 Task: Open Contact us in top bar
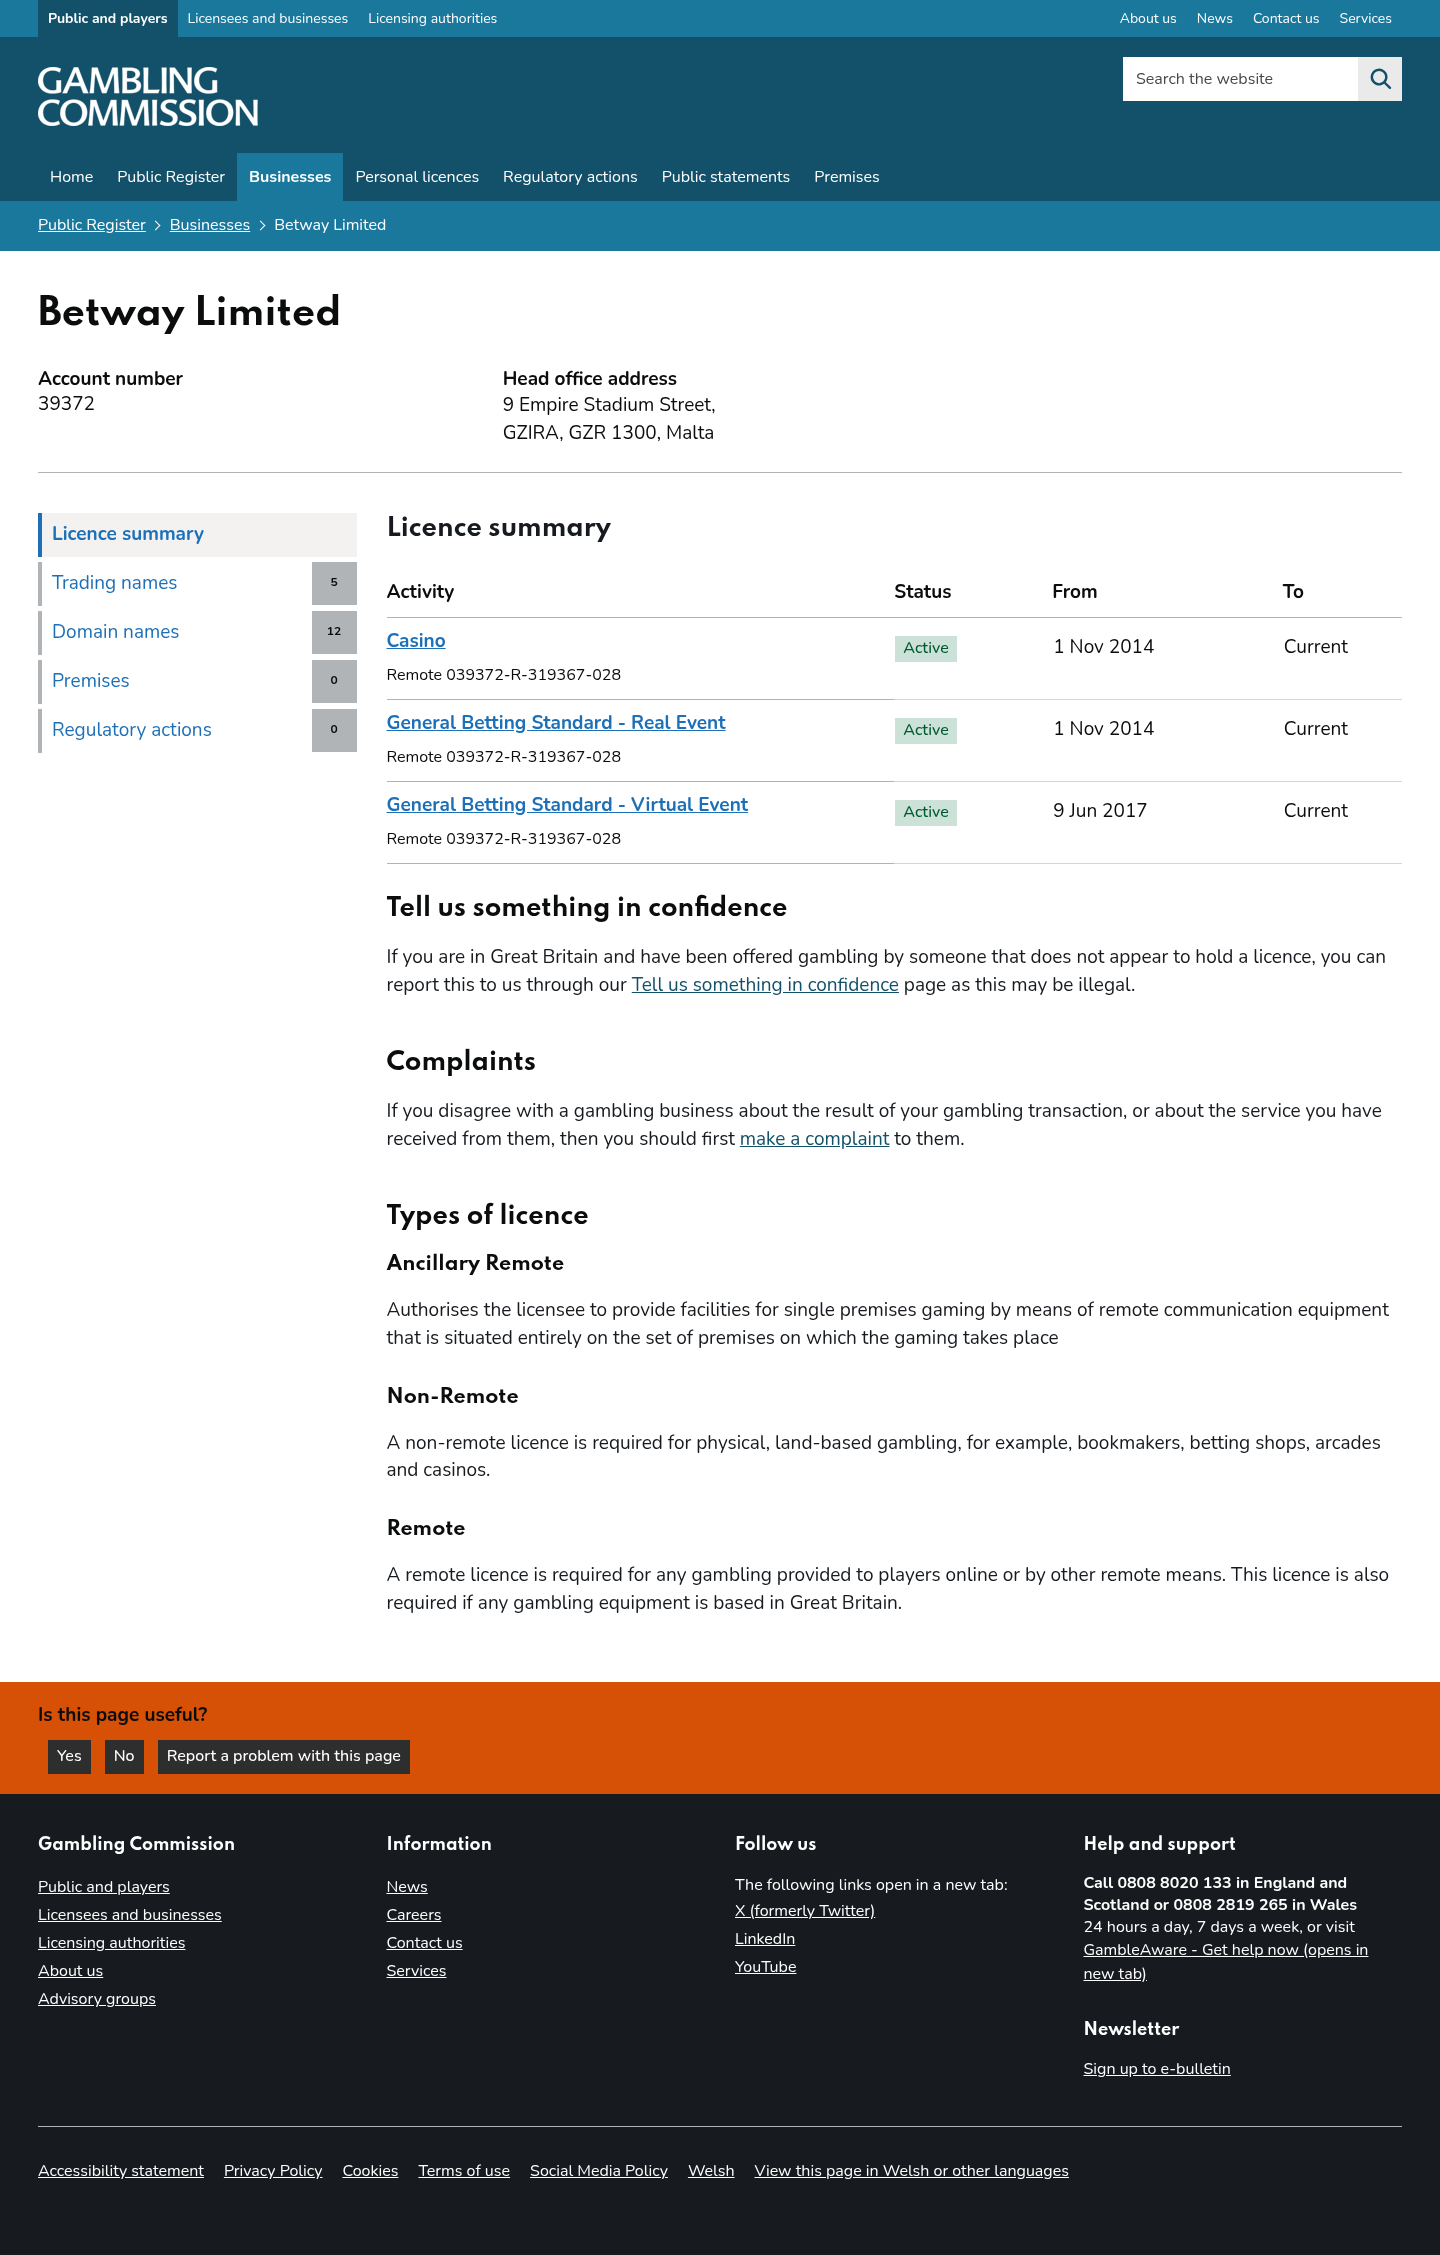[1286, 18]
